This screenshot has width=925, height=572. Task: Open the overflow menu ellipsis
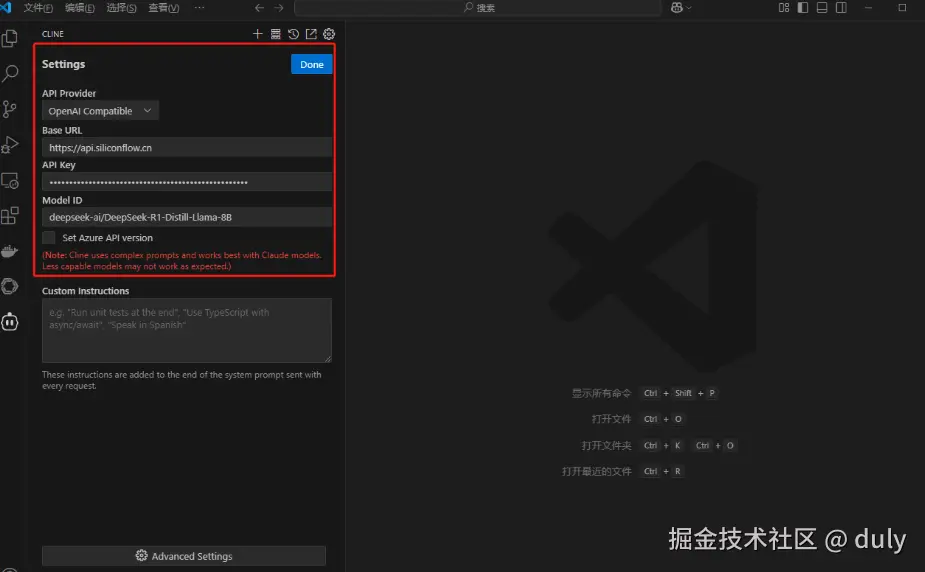coord(199,8)
